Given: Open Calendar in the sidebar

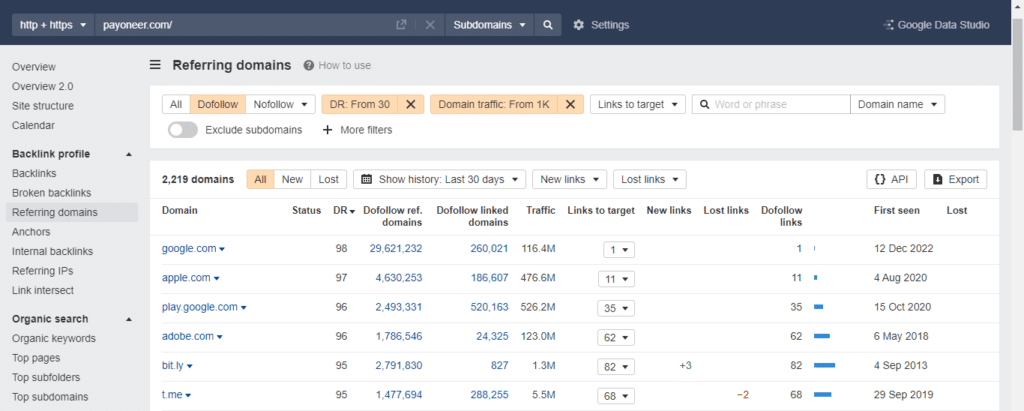Looking at the screenshot, I should click(x=33, y=125).
